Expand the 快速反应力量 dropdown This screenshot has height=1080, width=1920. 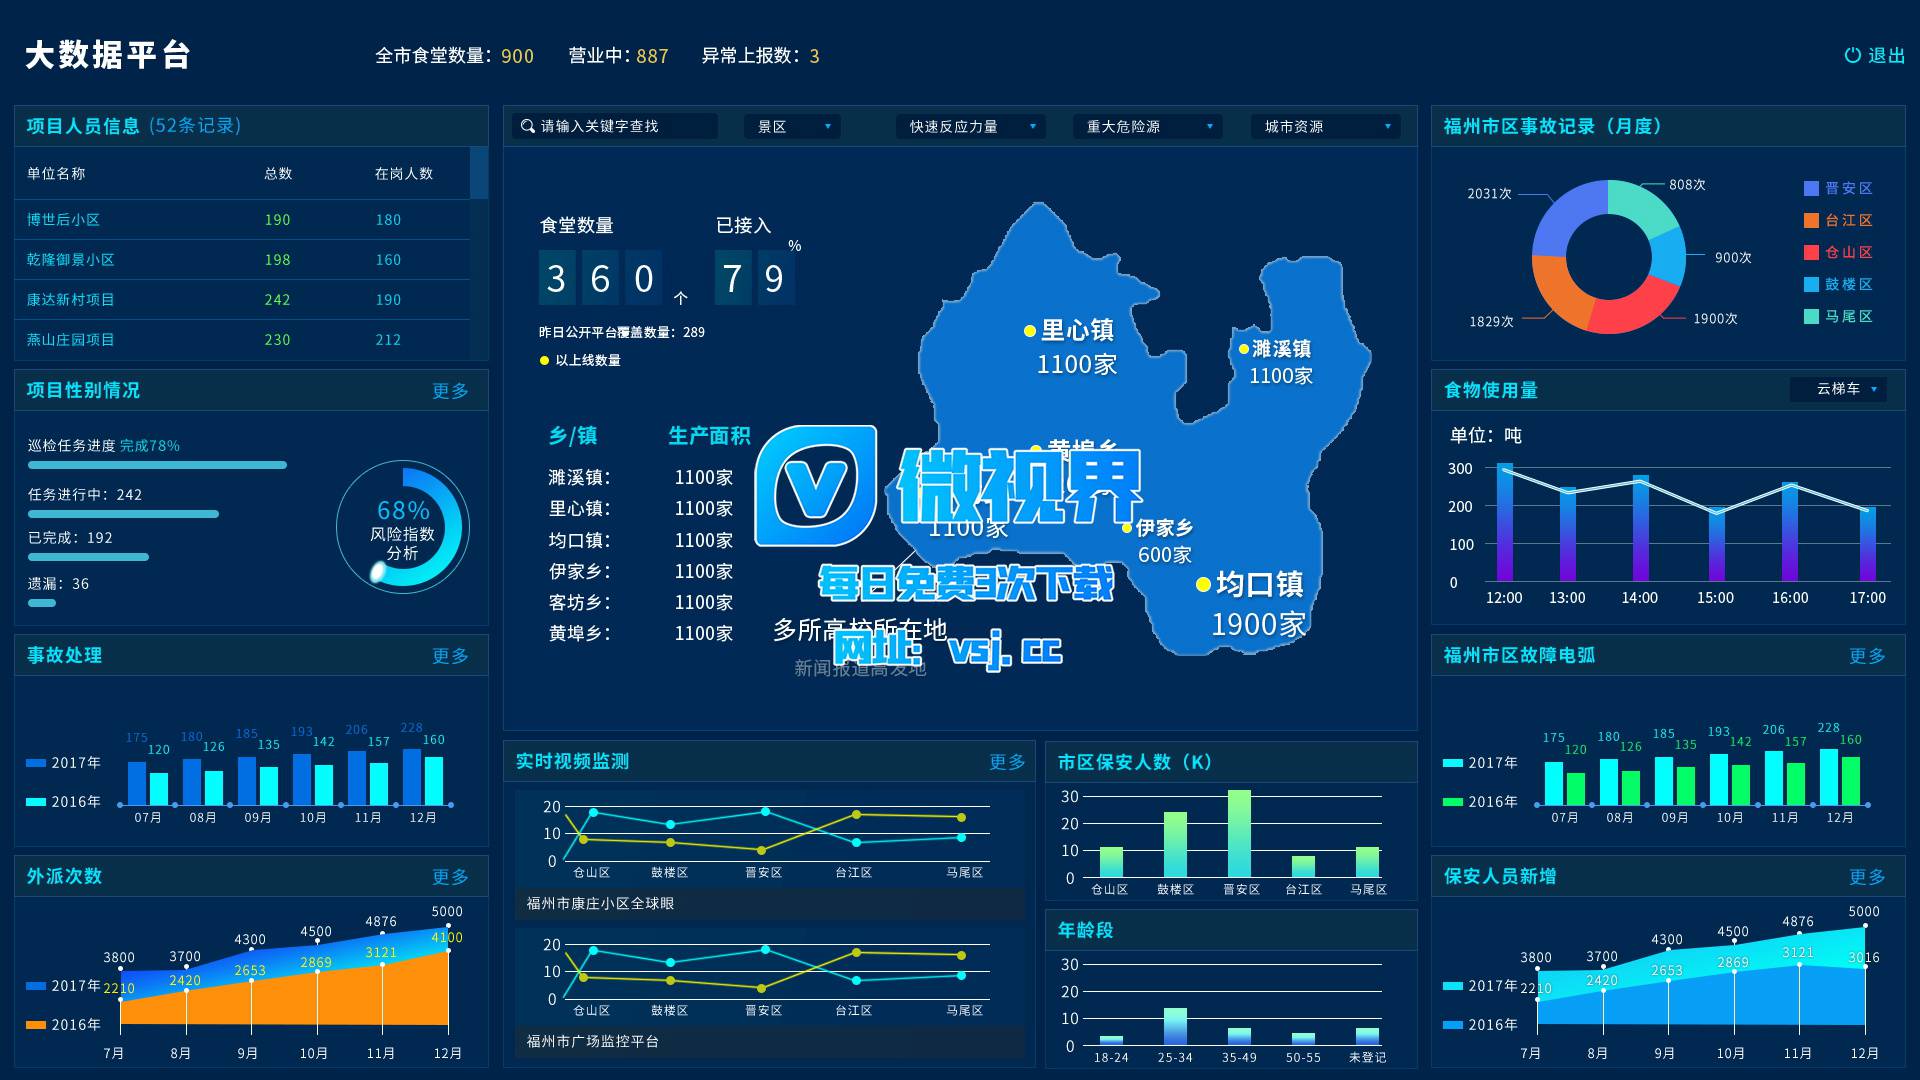point(970,127)
